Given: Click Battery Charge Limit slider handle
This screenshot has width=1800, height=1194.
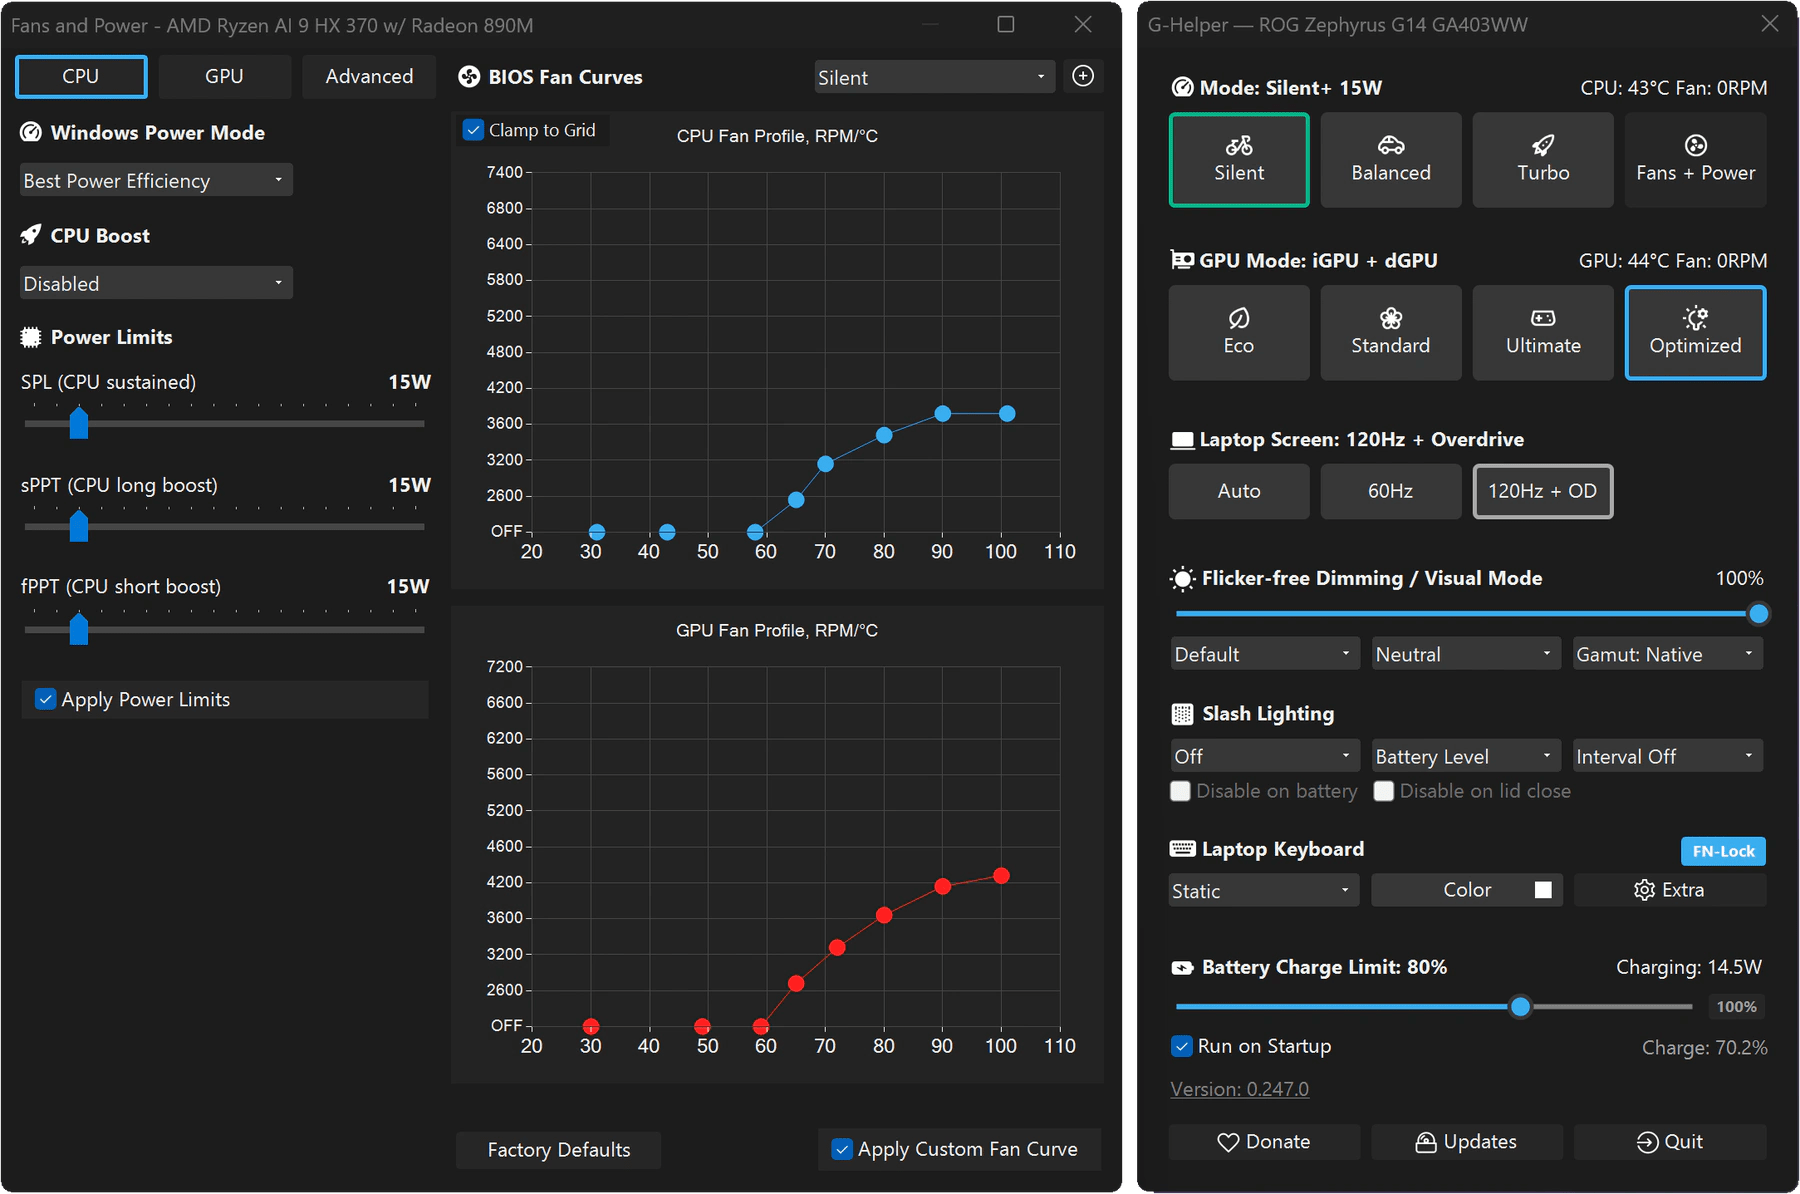Looking at the screenshot, I should [1520, 1006].
